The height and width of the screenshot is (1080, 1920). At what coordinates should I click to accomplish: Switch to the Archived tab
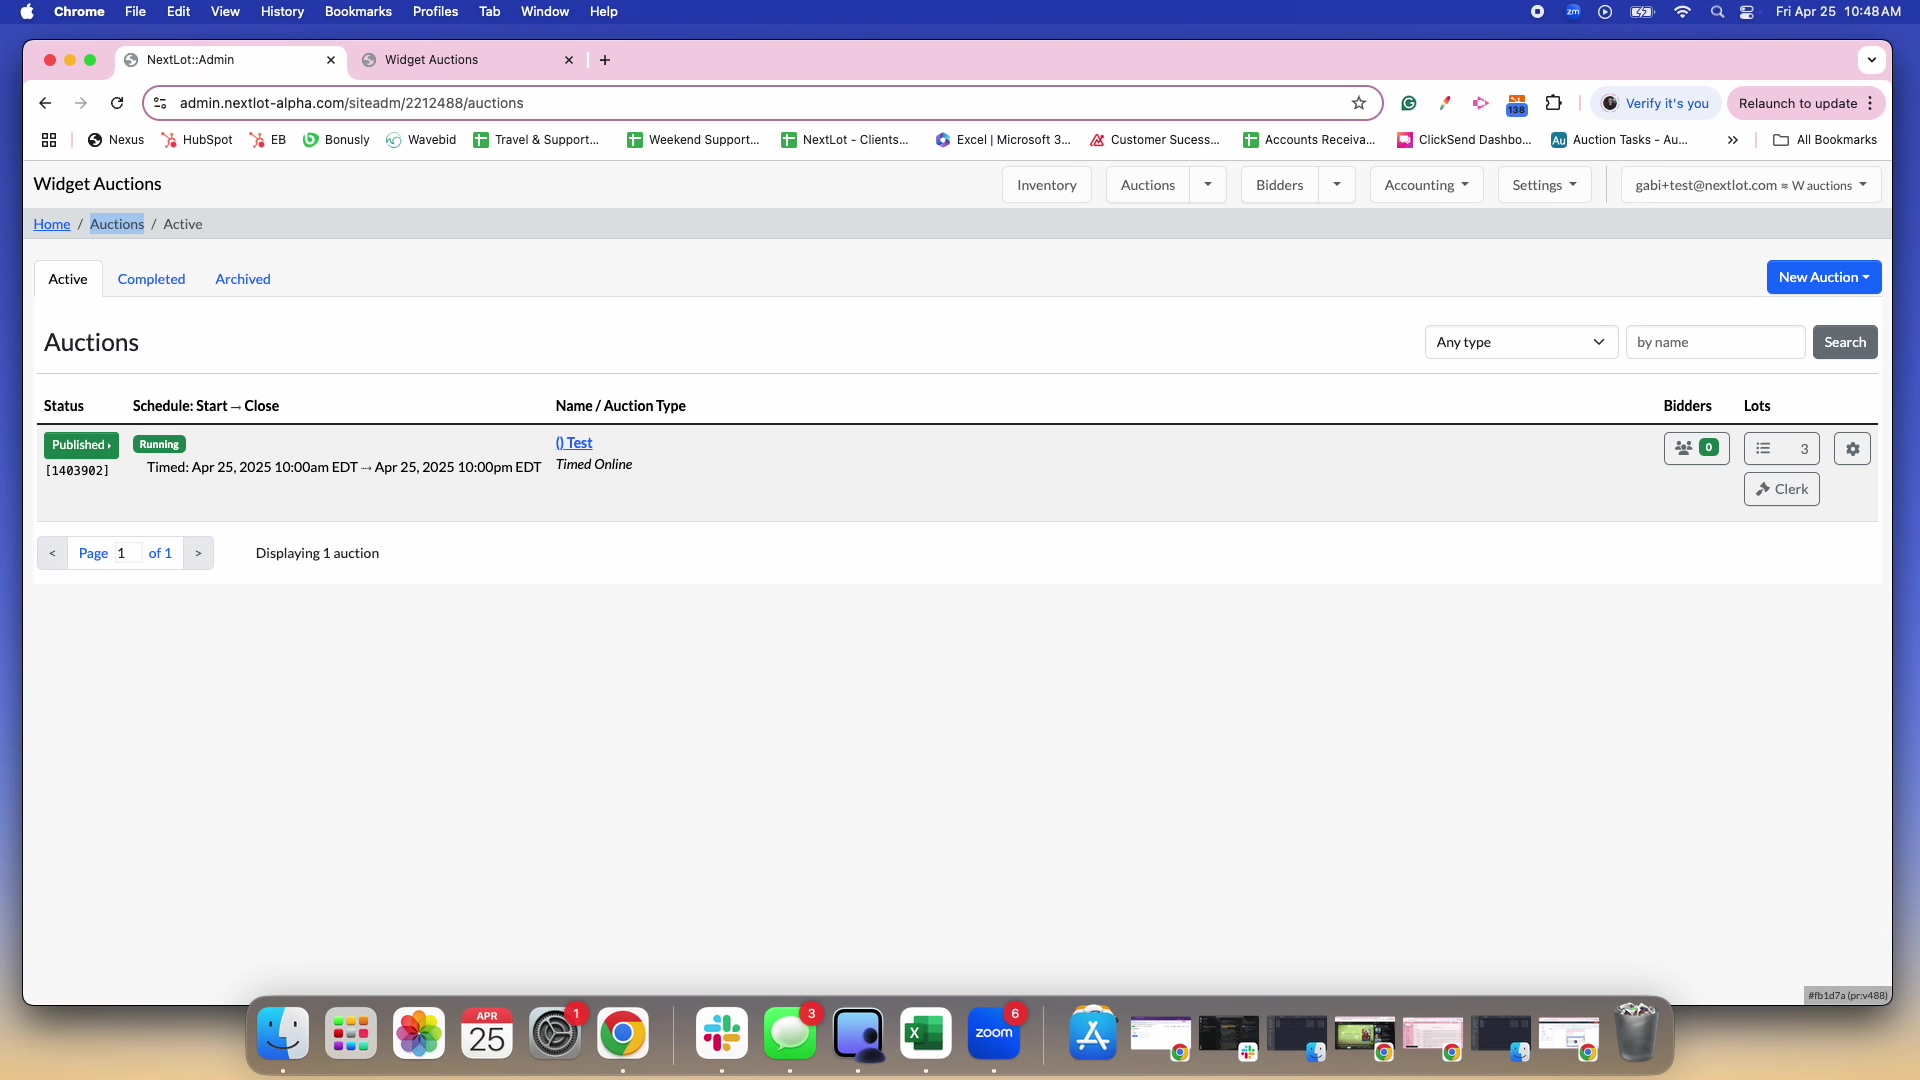point(243,279)
